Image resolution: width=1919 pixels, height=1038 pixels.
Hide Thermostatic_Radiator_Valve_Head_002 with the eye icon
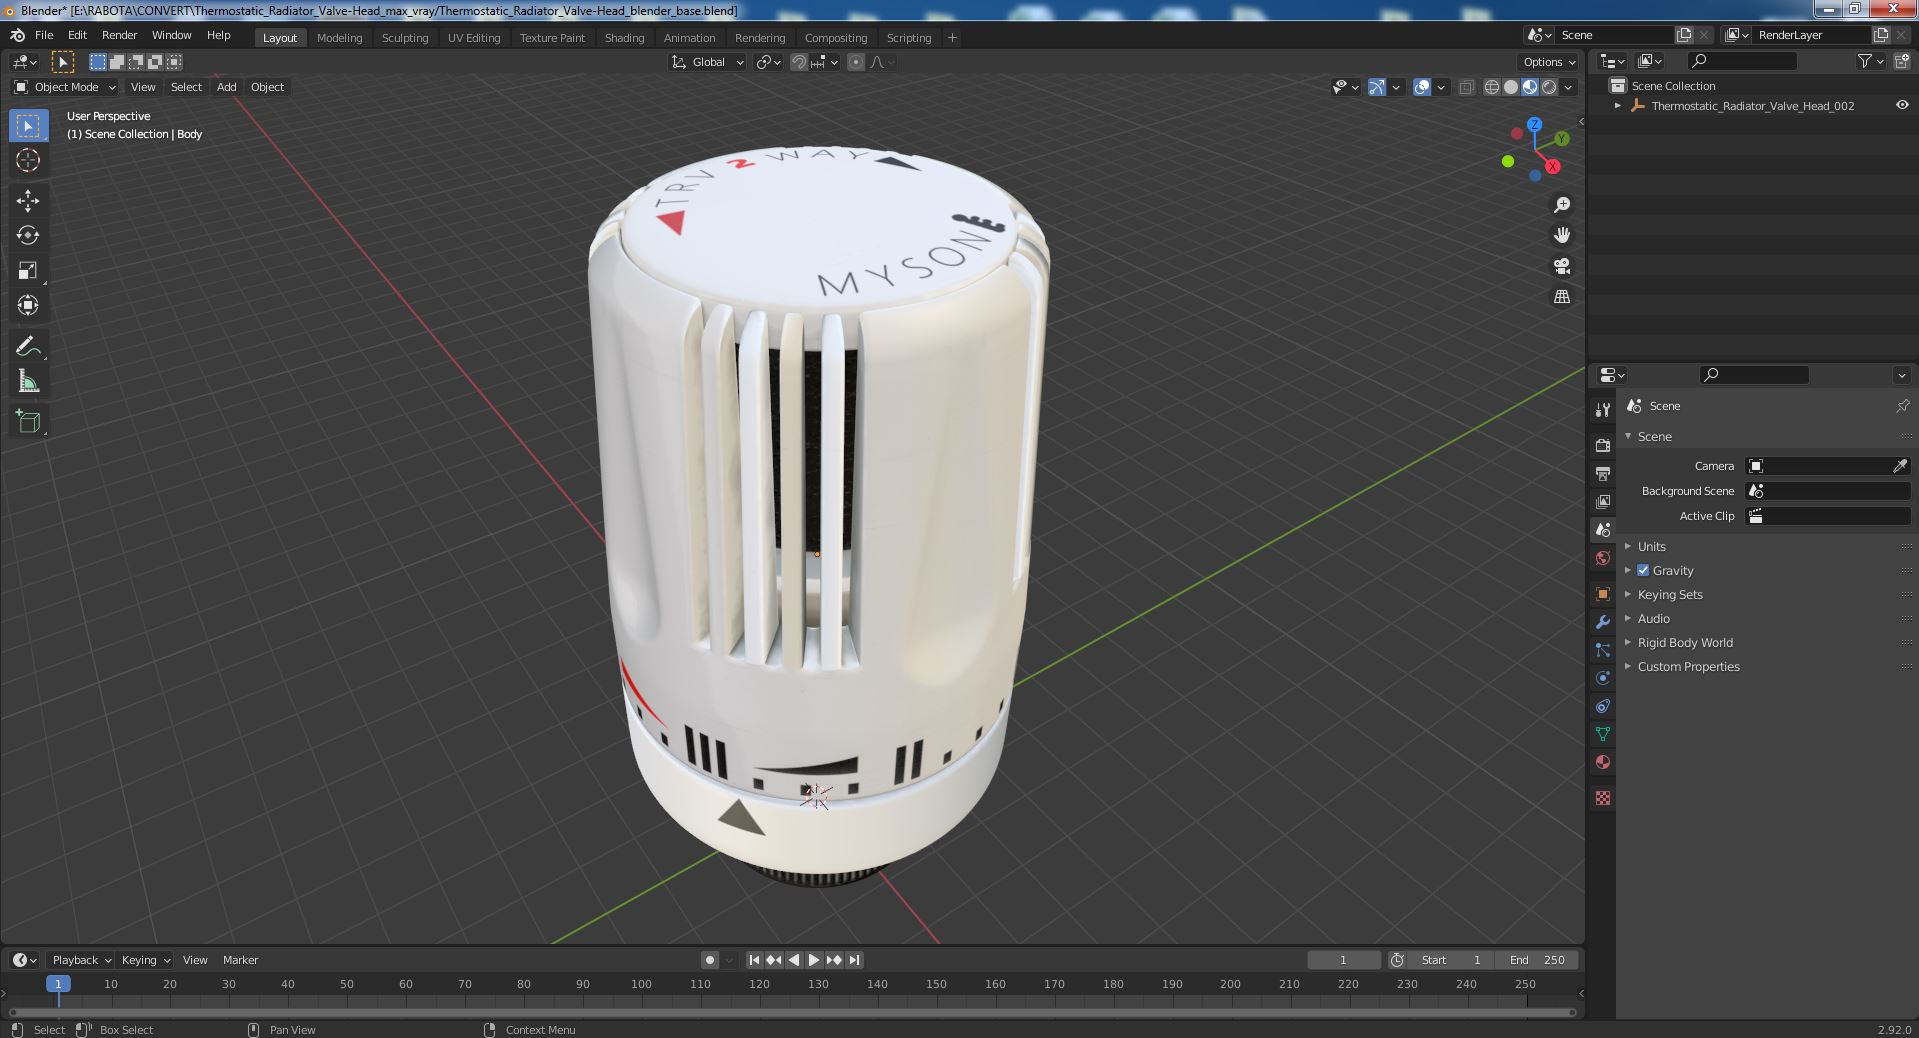[1902, 105]
